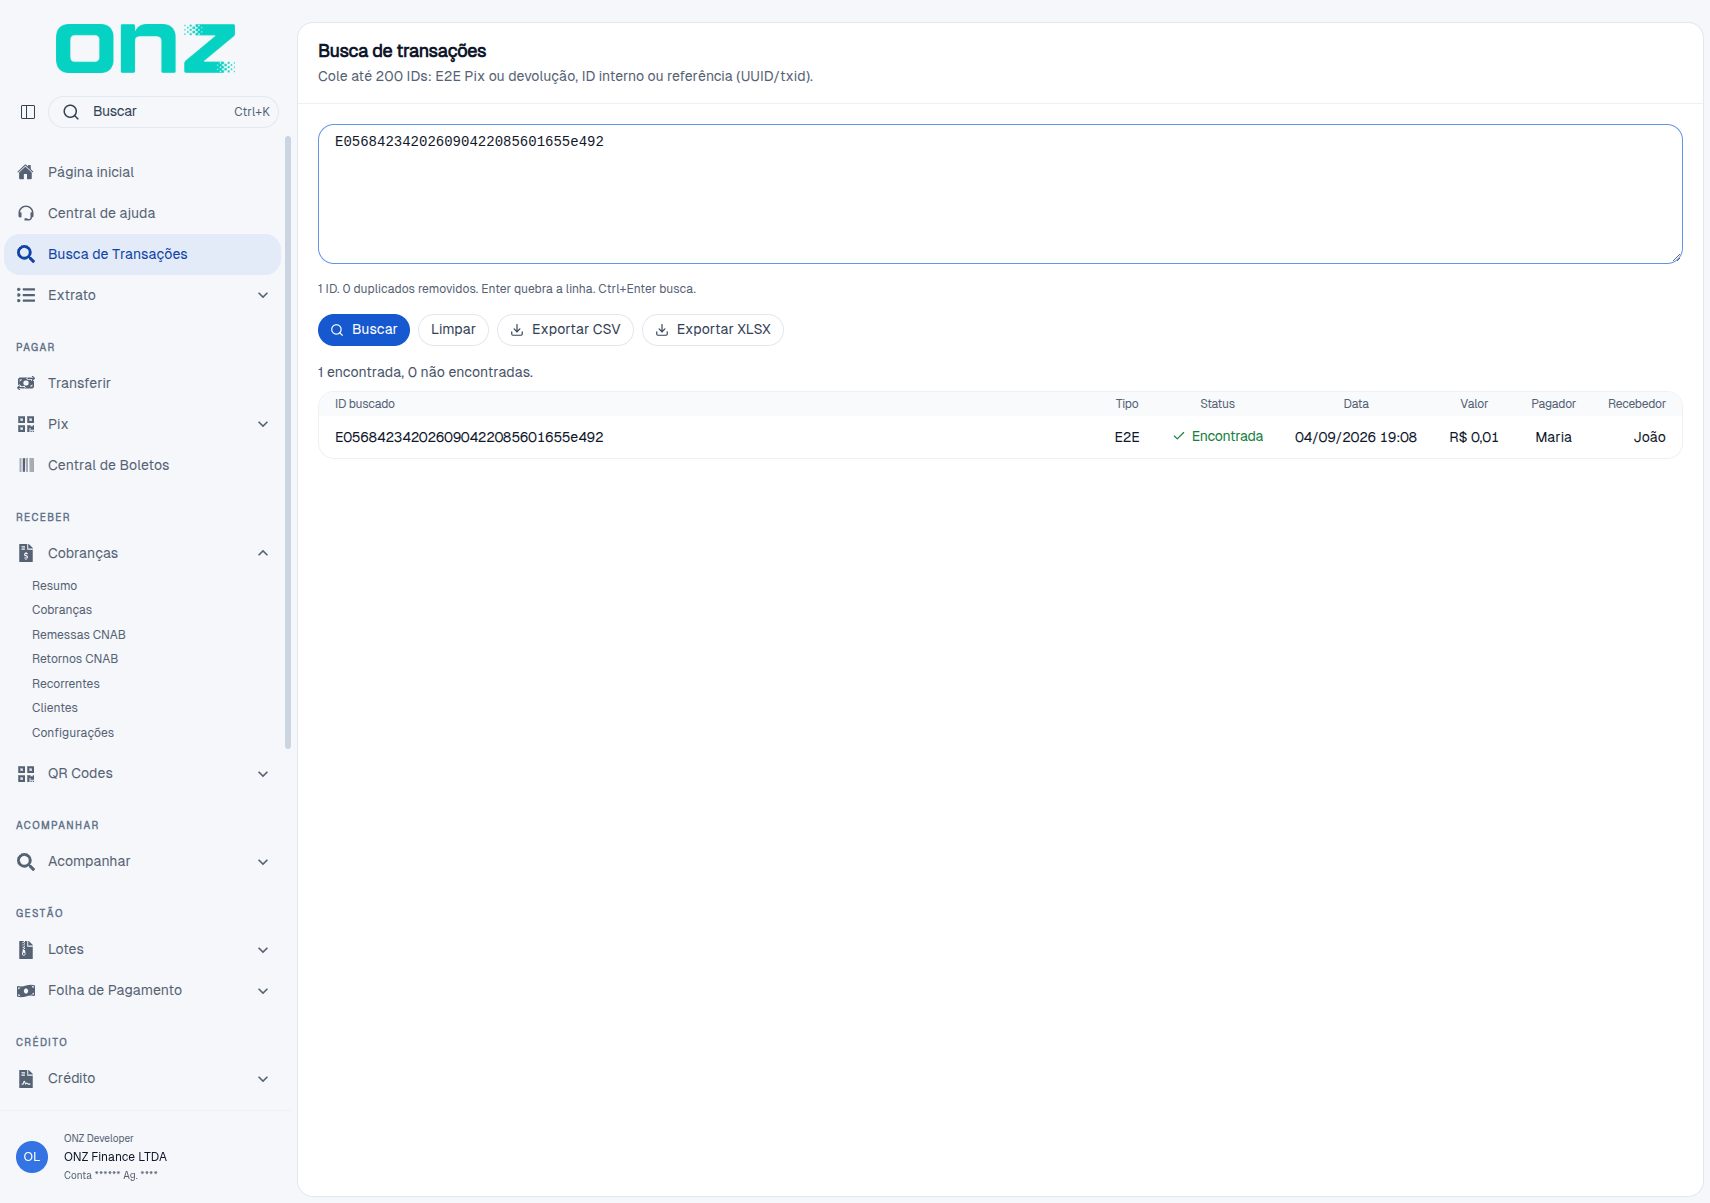This screenshot has height=1203, width=1710.
Task: Expand the QR Codes chevron
Action: click(x=263, y=774)
